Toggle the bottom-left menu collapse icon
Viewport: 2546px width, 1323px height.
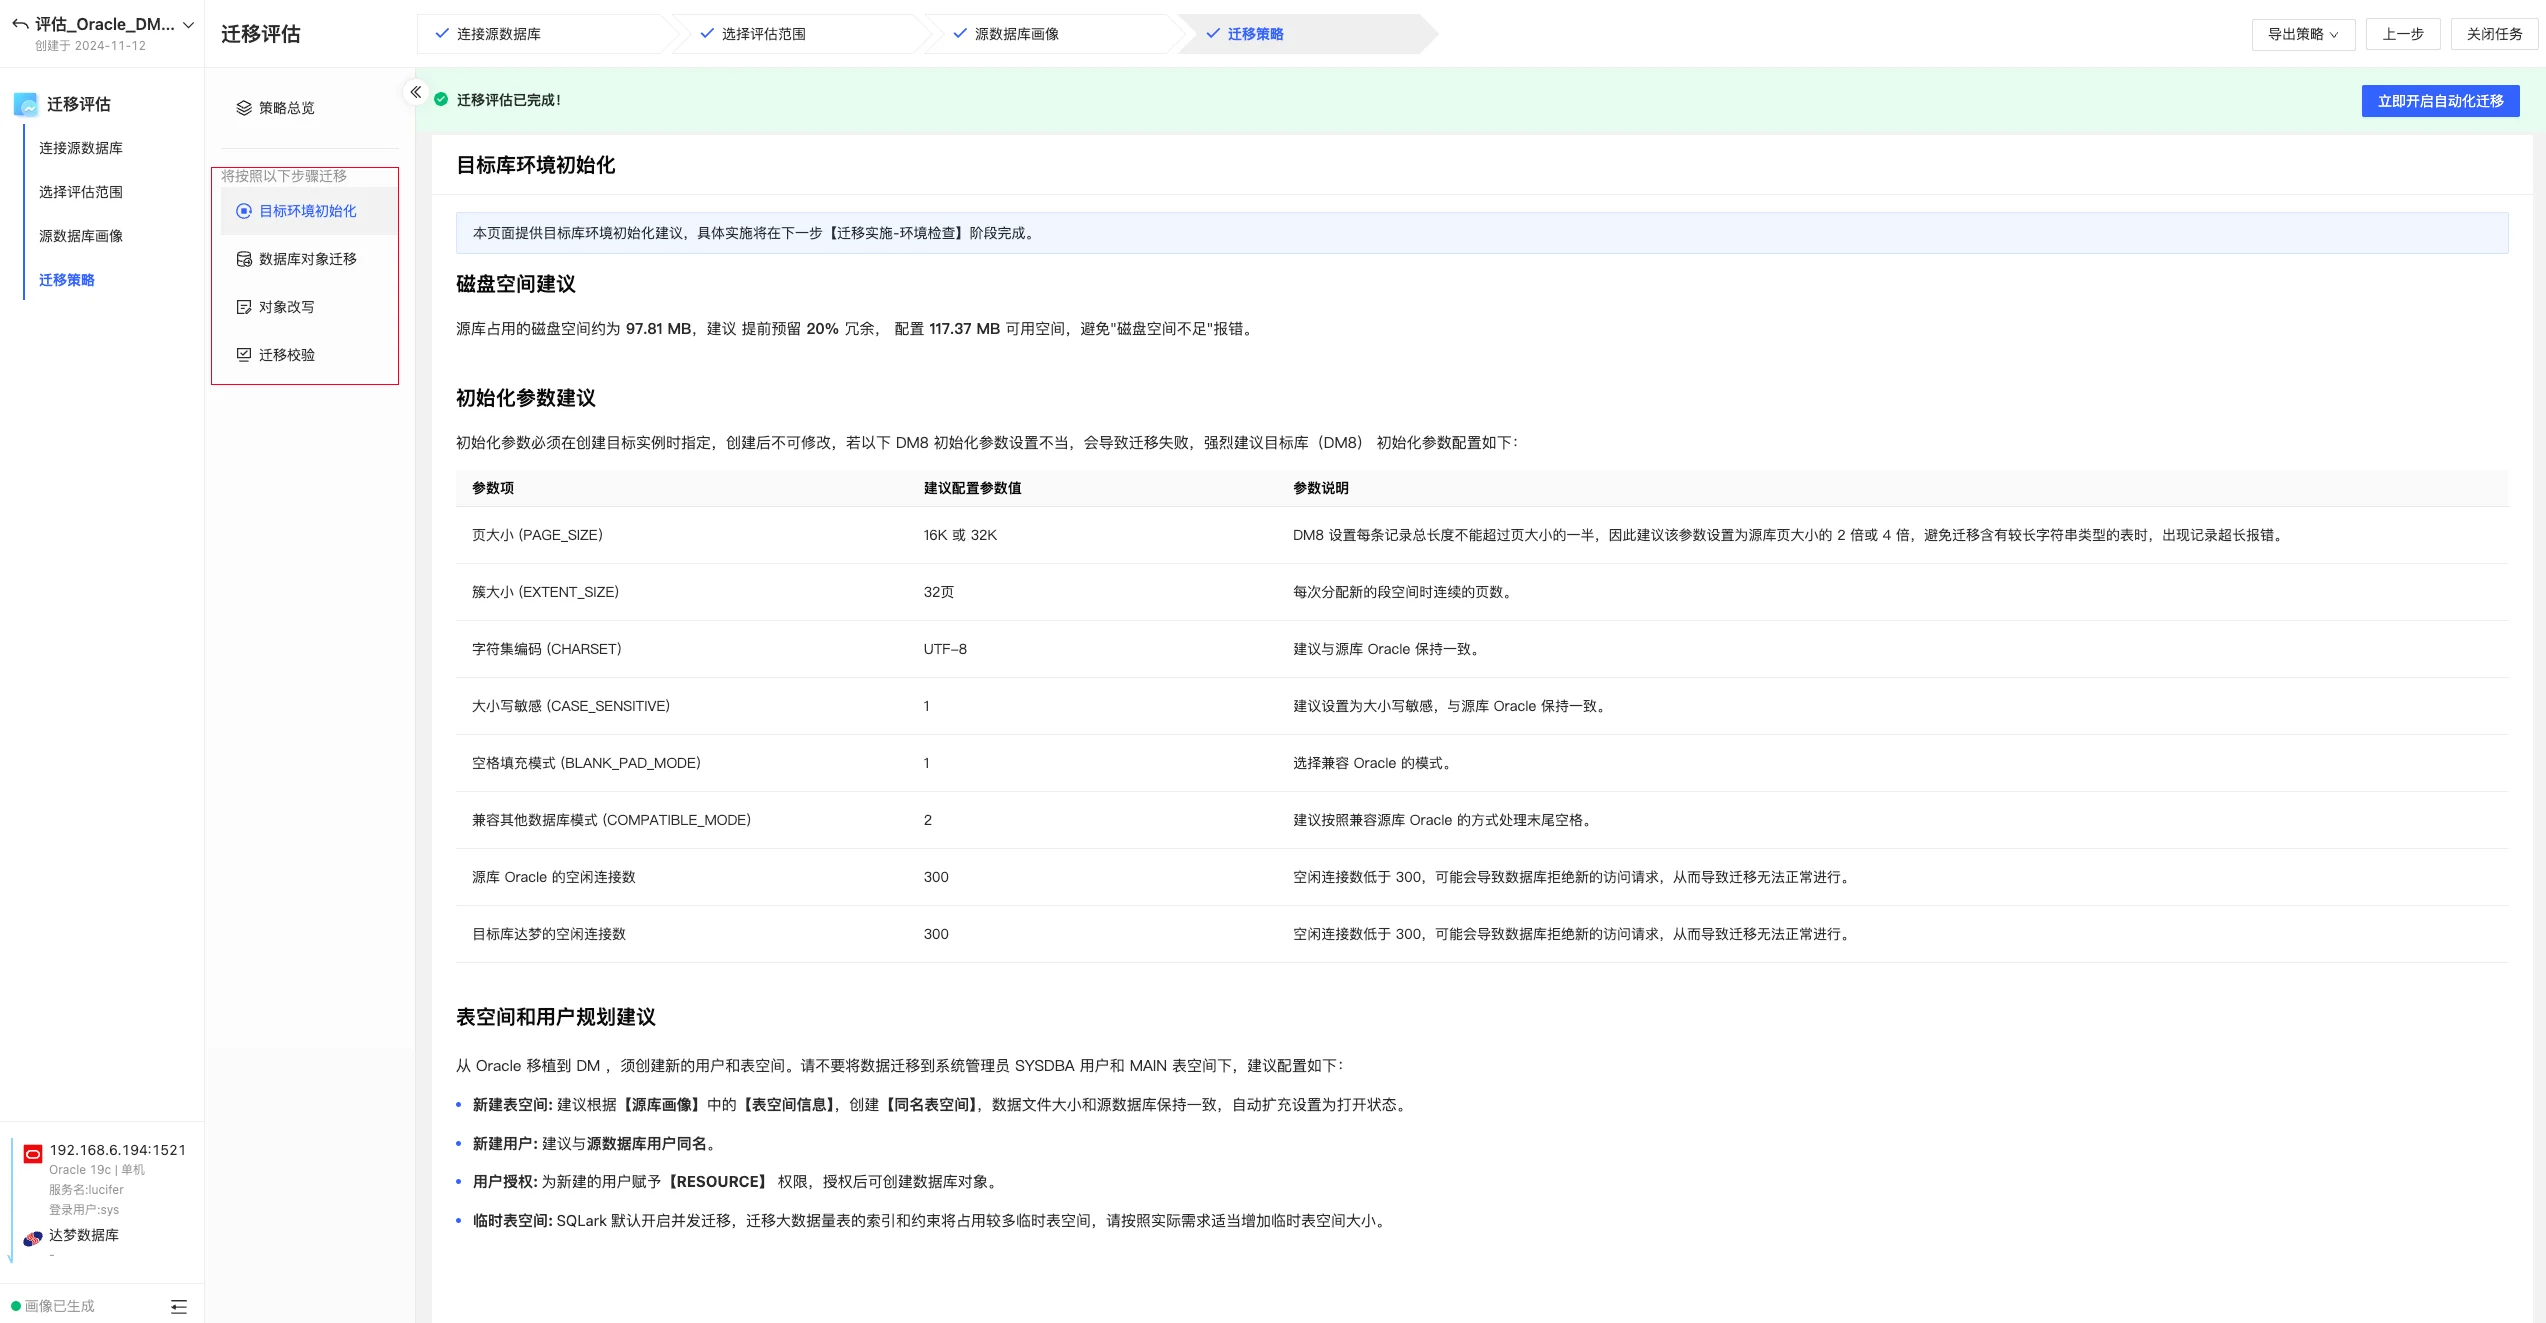pos(179,1306)
